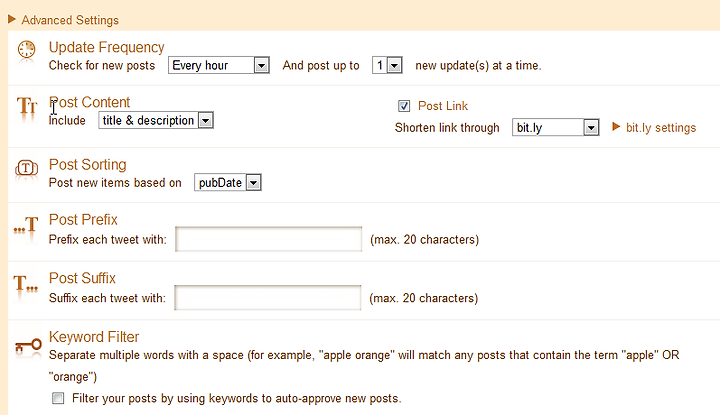This screenshot has height=415, width=720.
Task: Open the bit.ly settings link
Action: tap(661, 128)
